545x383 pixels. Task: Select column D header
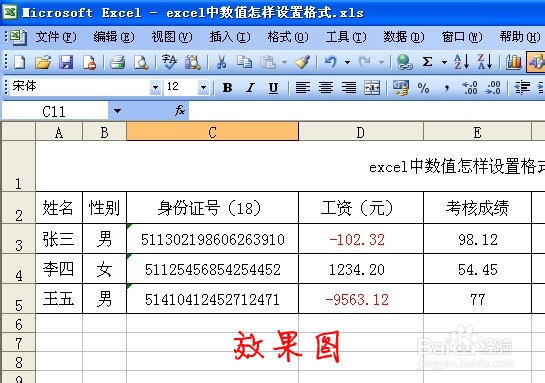pyautogui.click(x=361, y=132)
